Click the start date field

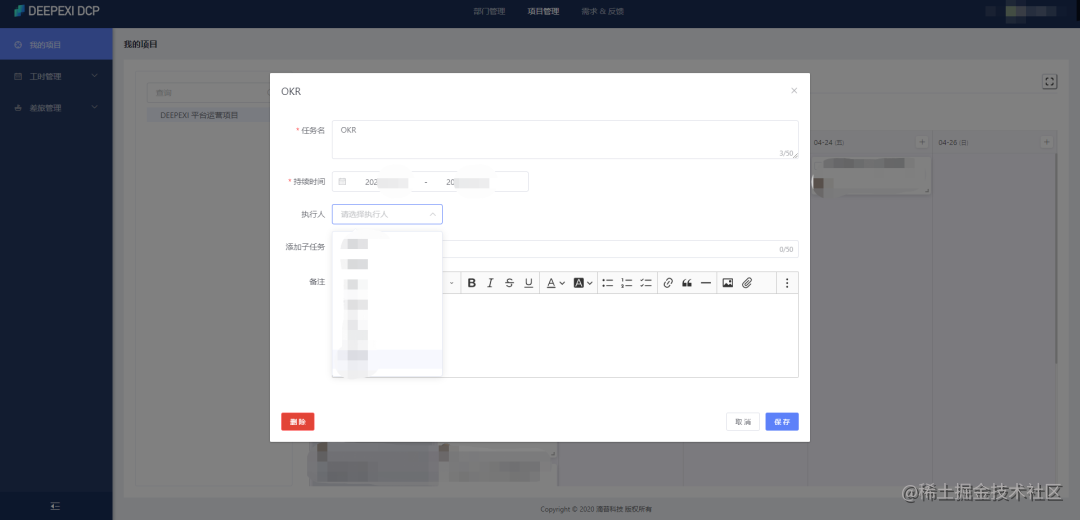click(387, 182)
